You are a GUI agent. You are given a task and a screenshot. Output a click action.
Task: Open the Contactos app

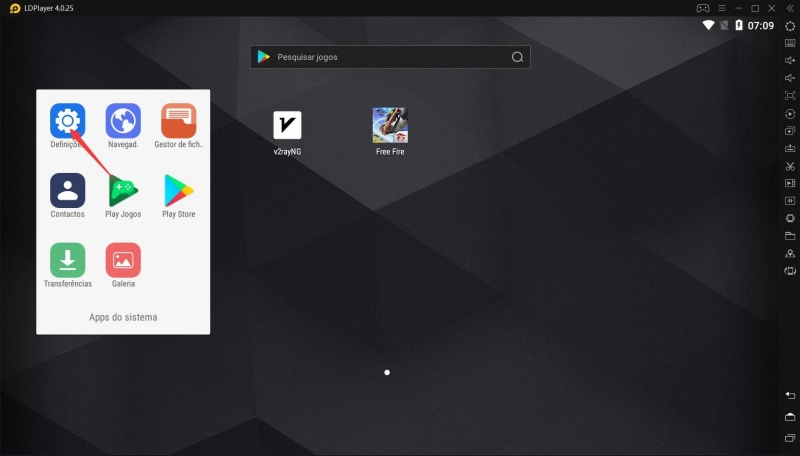67,190
